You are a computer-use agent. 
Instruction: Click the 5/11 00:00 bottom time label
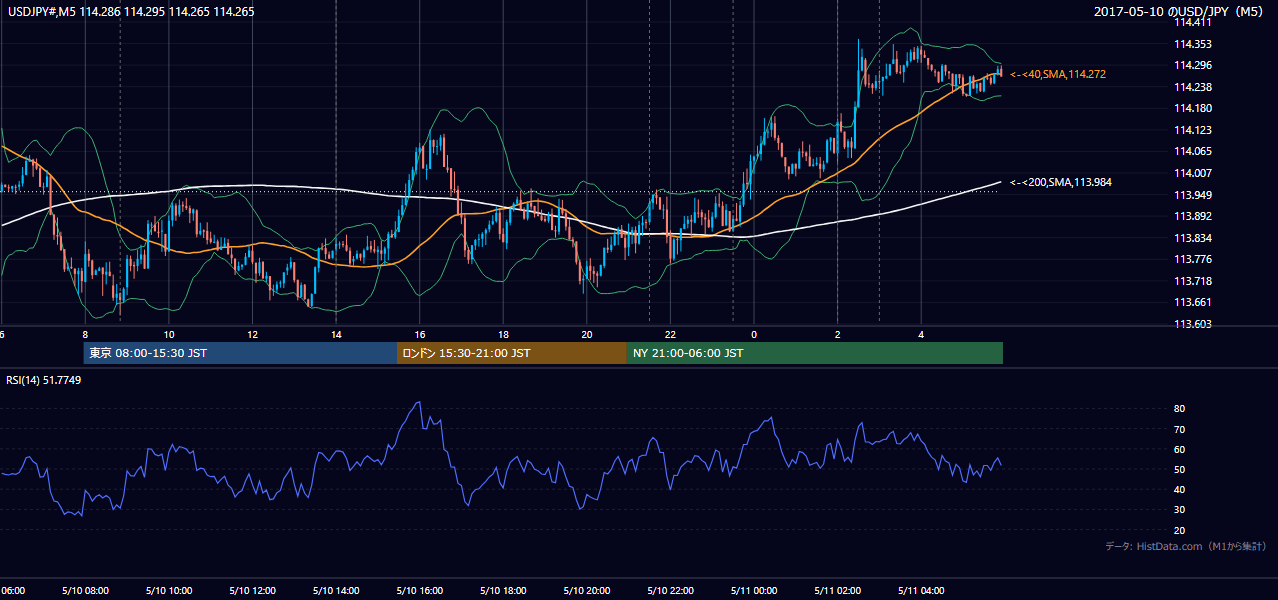[754, 591]
